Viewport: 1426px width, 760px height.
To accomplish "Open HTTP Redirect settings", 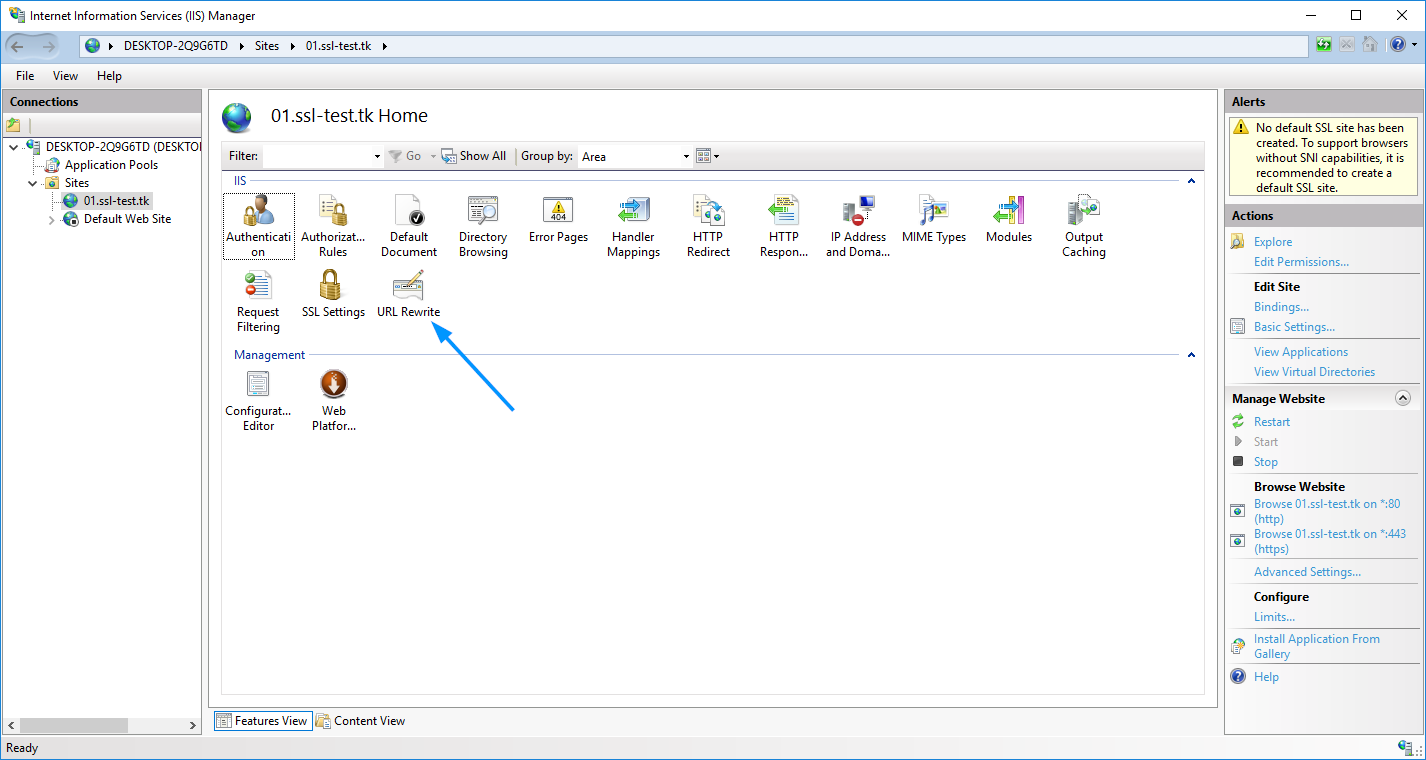I will point(708,220).
